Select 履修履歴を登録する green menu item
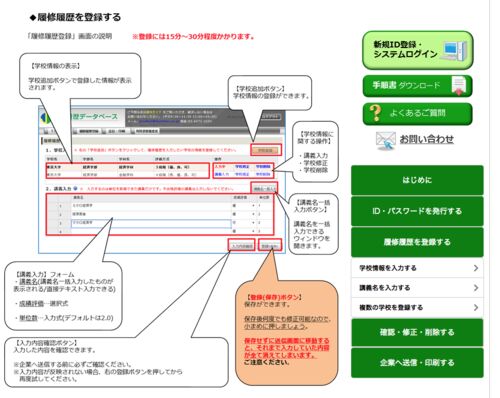The width and height of the screenshot is (500, 398). coord(417,242)
